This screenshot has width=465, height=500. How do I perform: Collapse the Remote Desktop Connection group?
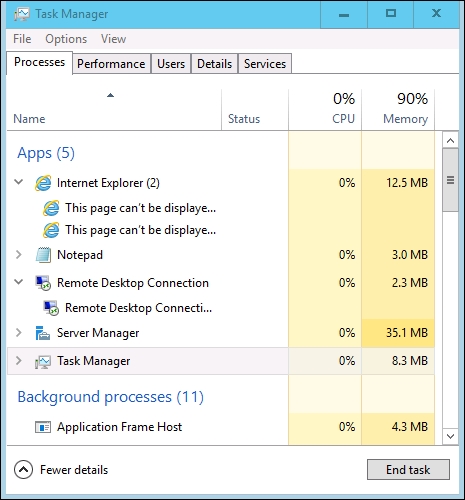pyautogui.click(x=19, y=282)
